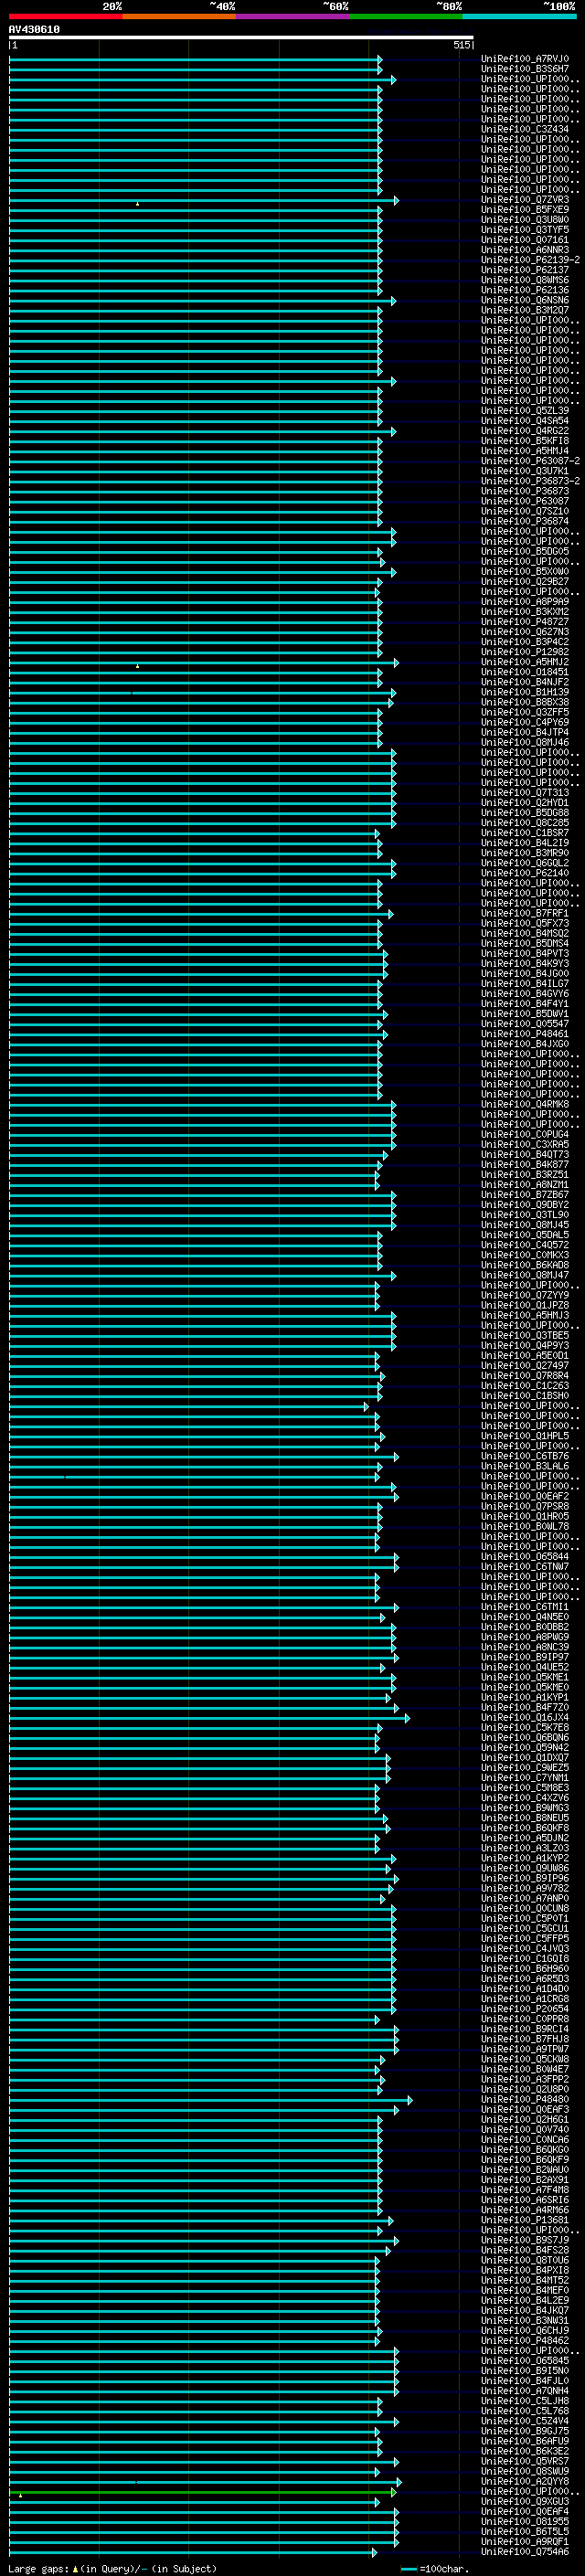The width and height of the screenshot is (585, 2576).
Task: Select hit label UniRef100_P62136
Action: coord(525,290)
